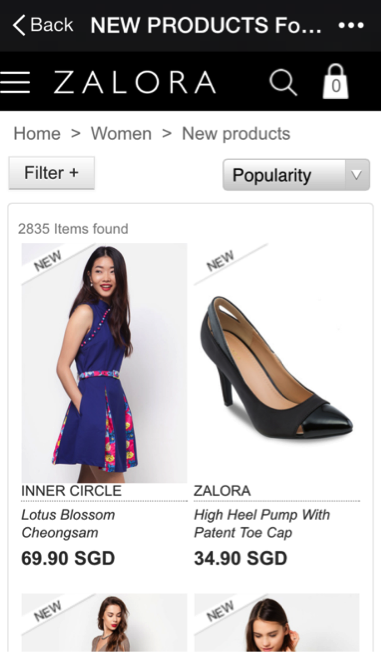
Task: Open the hamburger navigation menu
Action: pyautogui.click(x=15, y=82)
